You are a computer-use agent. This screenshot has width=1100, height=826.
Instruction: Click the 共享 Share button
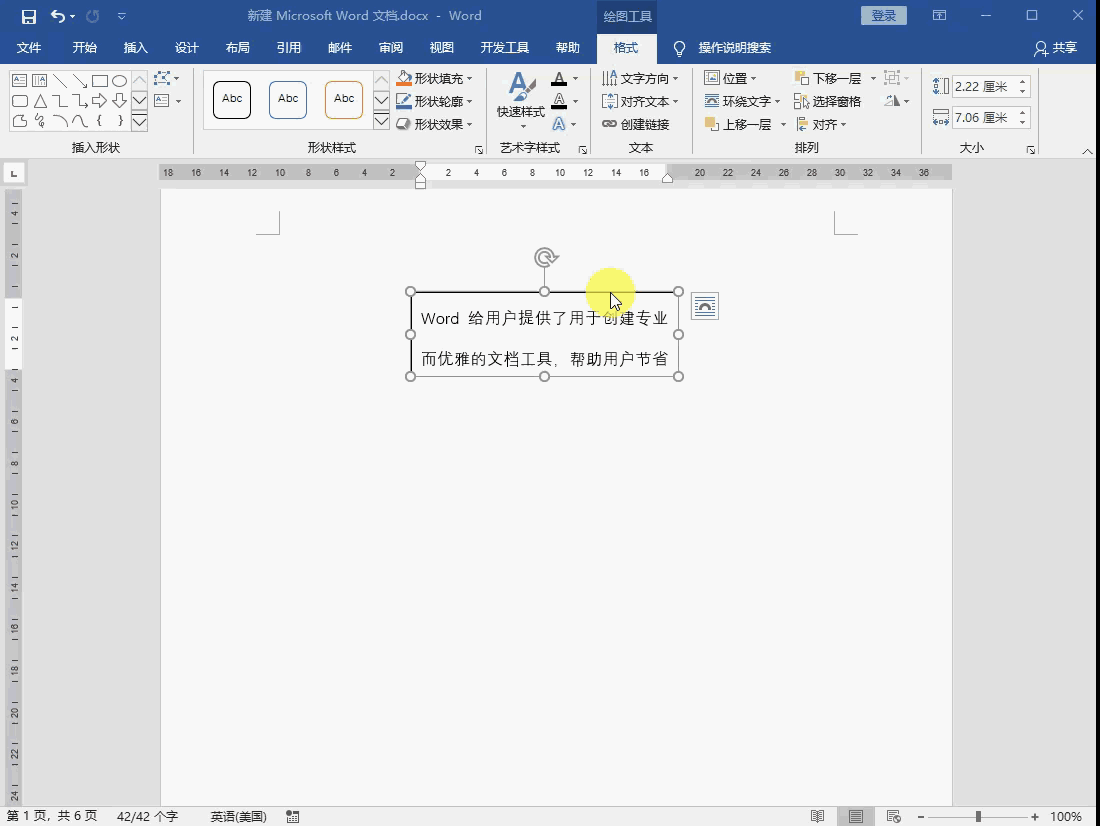pos(1055,48)
